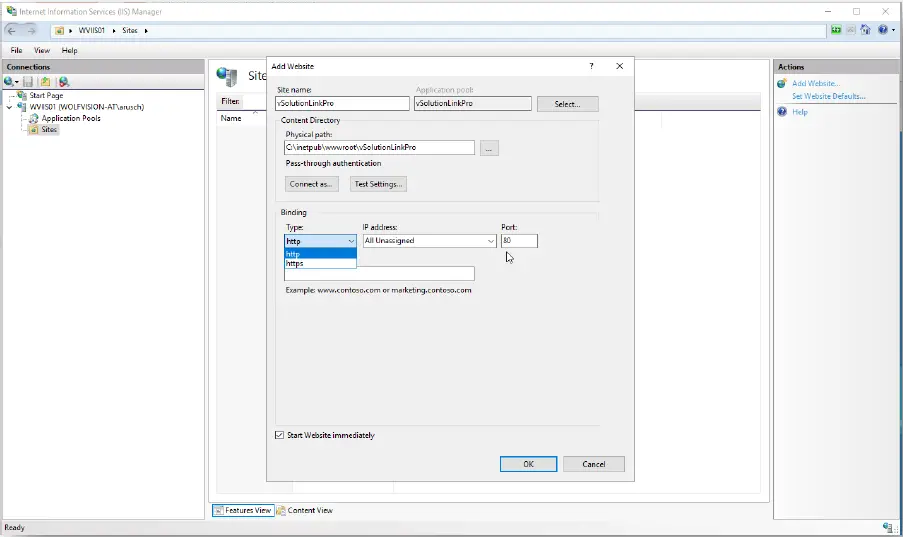Click the Back navigation arrow
This screenshot has height=537, width=903.
click(13, 30)
